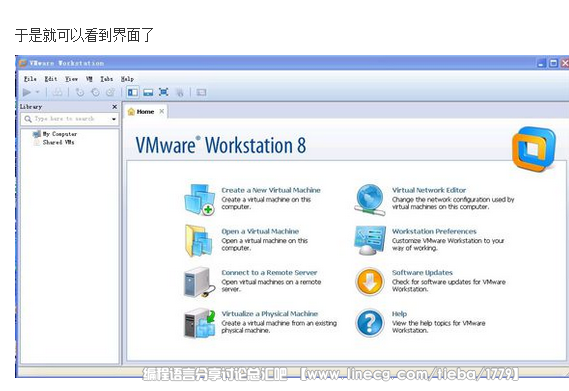This screenshot has height=391, width=569.
Task: Click the Workstation Preferences monitor icon
Action: (x=370, y=240)
